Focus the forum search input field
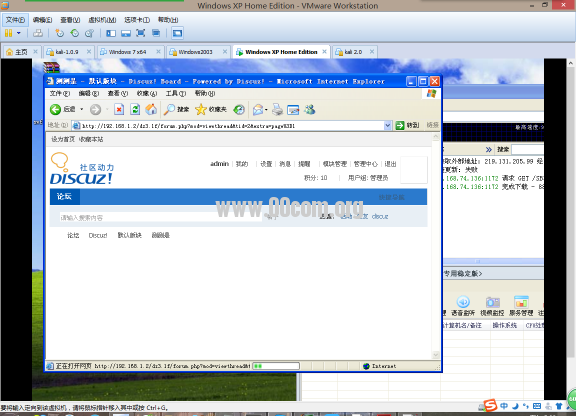Viewport: 576px width, 416px height. tap(161, 218)
